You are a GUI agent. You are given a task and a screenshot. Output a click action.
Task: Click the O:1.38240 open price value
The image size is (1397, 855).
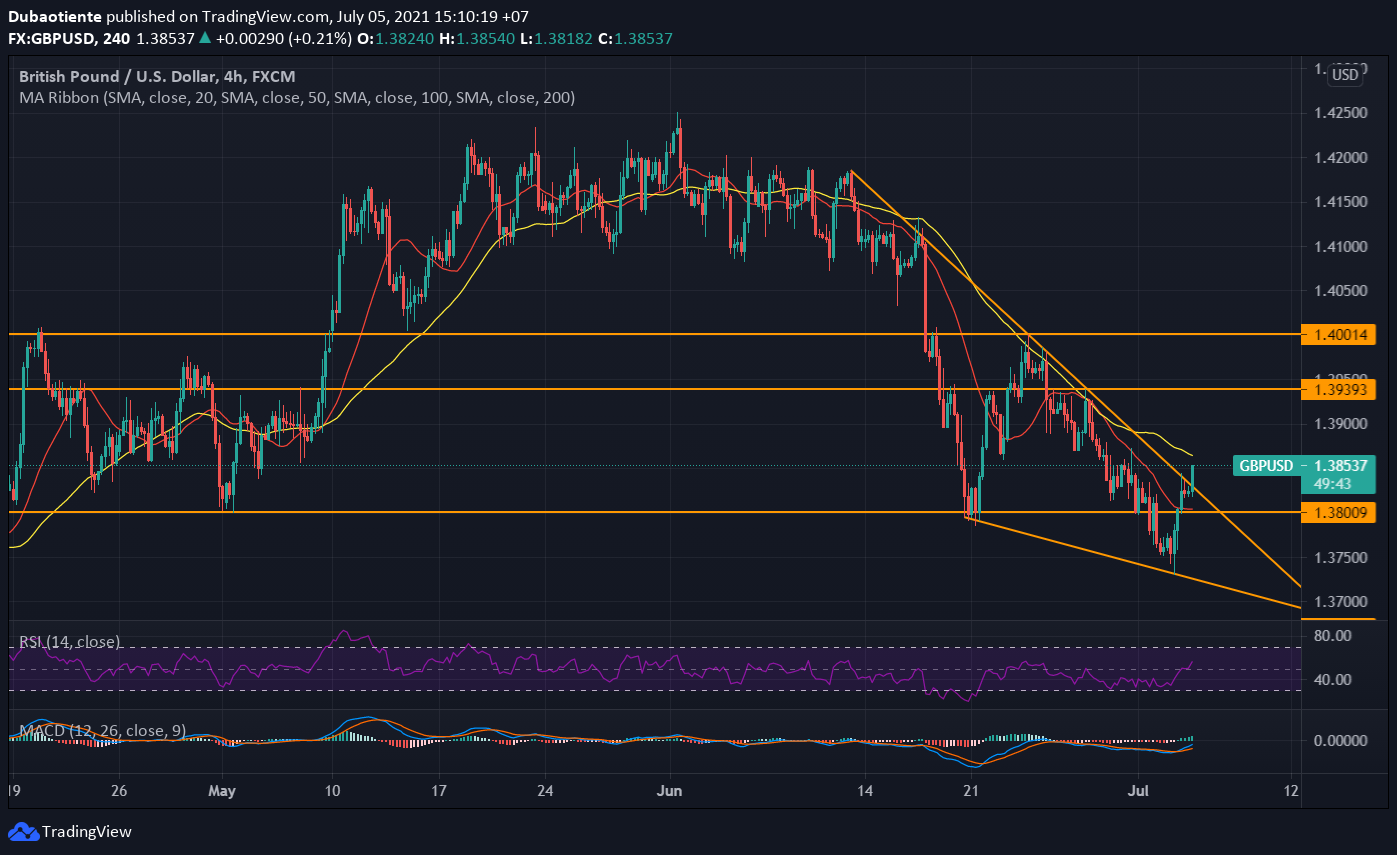(x=397, y=38)
